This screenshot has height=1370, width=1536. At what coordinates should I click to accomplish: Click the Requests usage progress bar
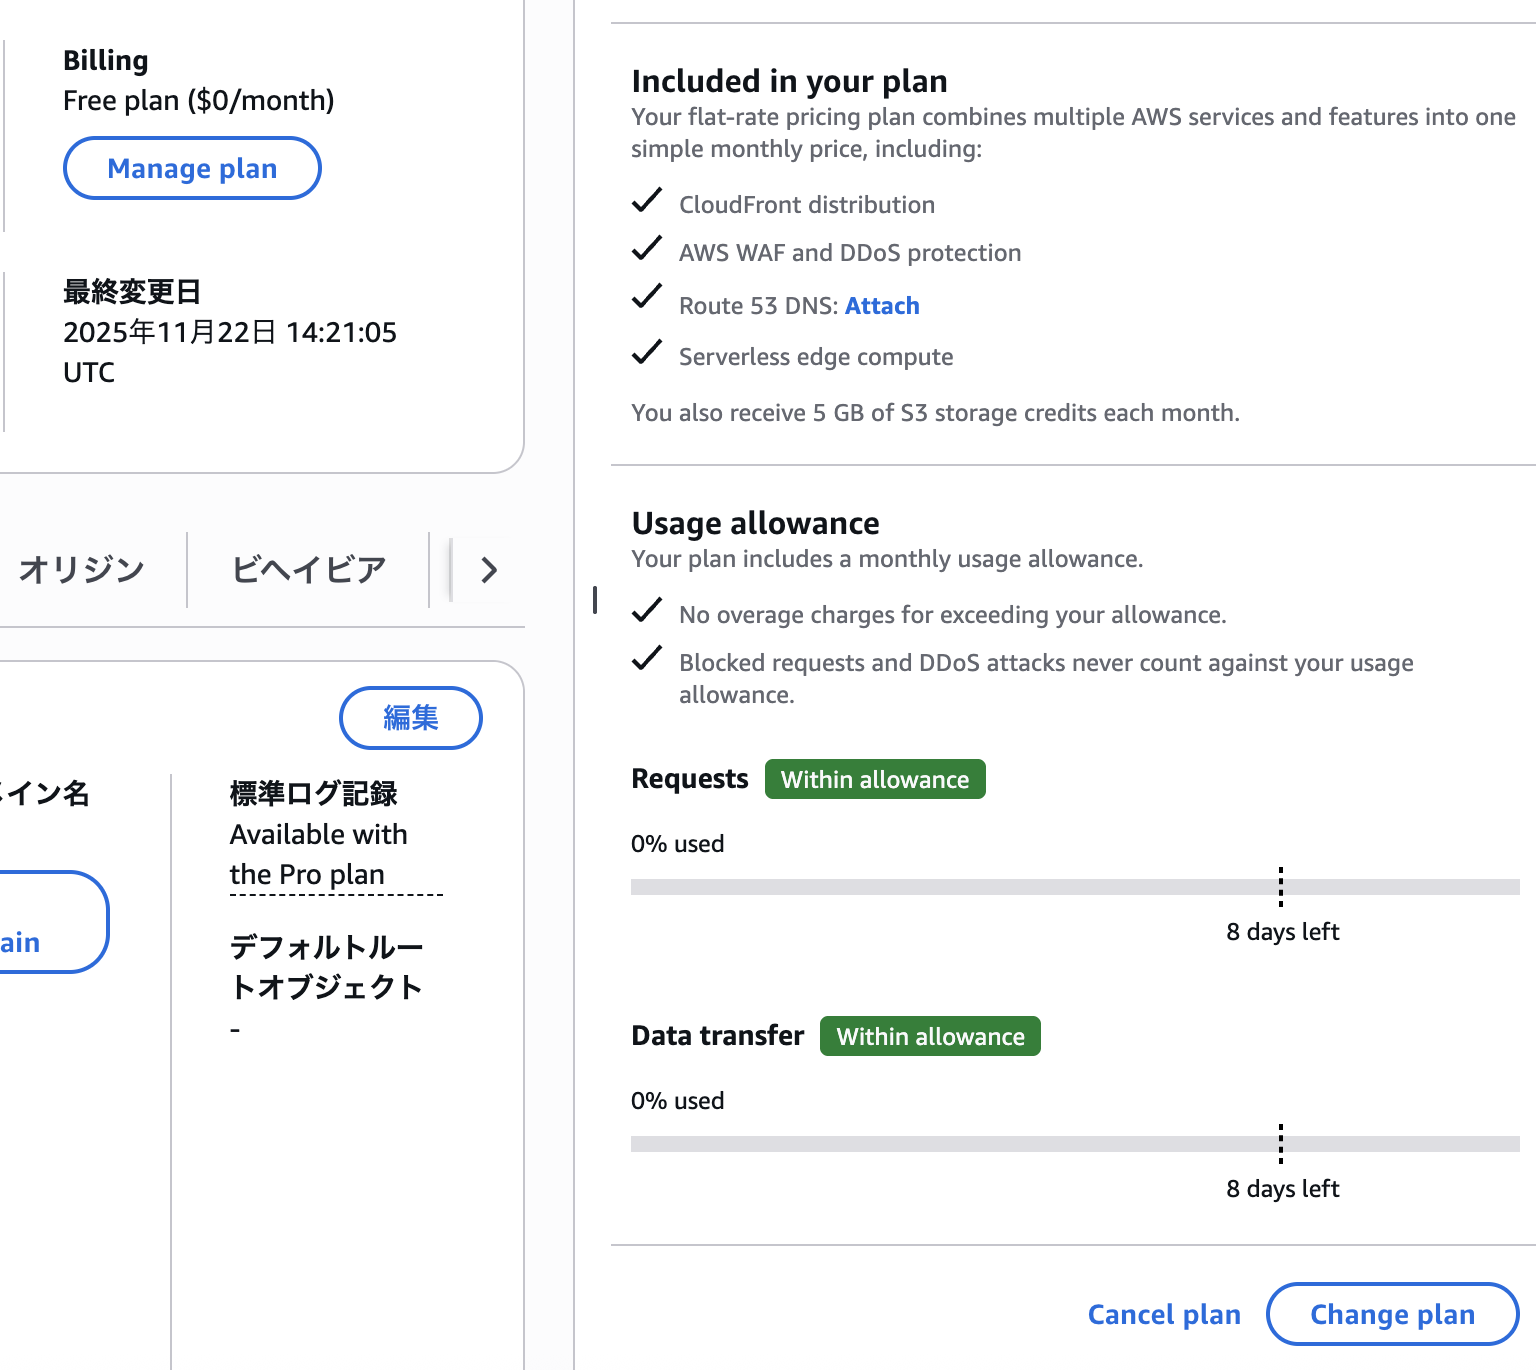point(1075,887)
